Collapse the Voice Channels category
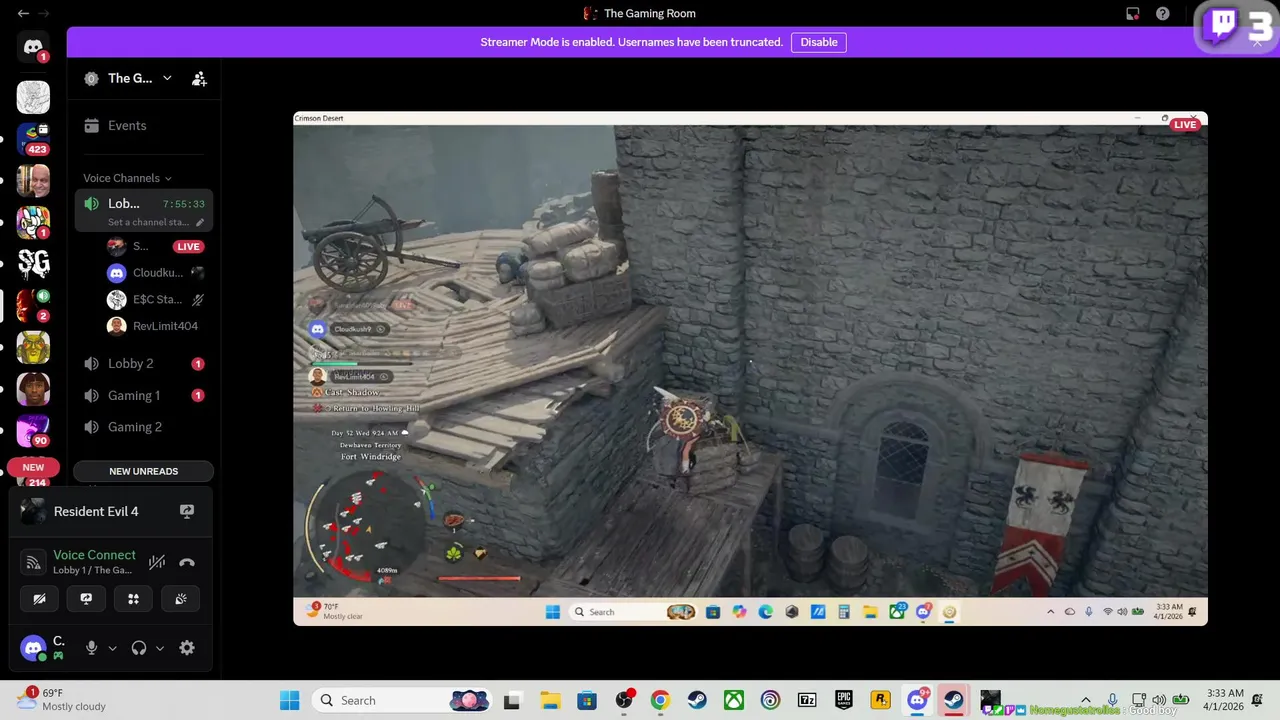Viewport: 1280px width, 720px height. [127, 178]
